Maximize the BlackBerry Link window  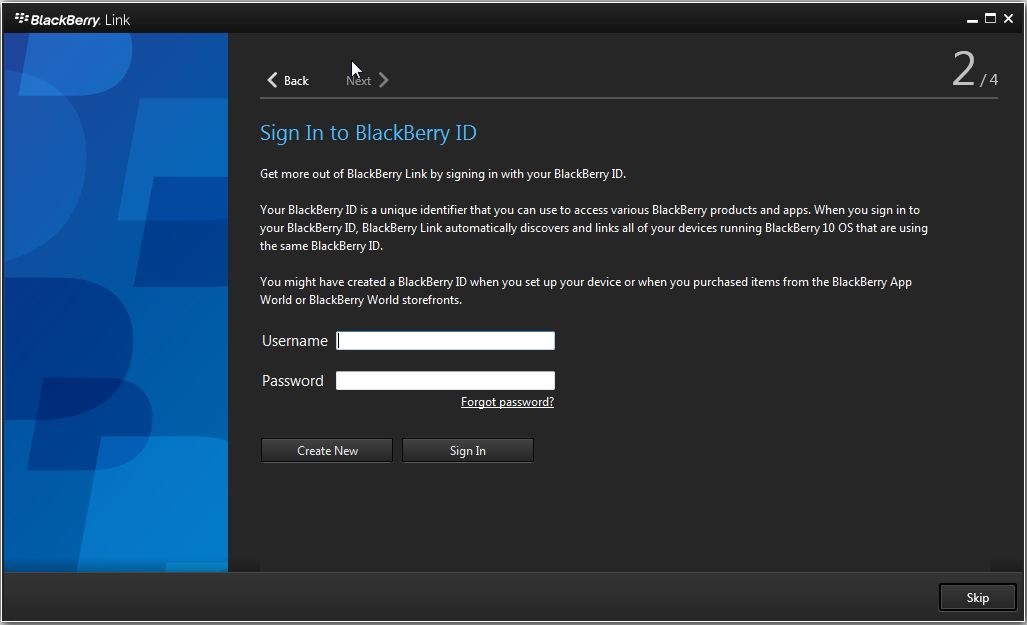990,18
